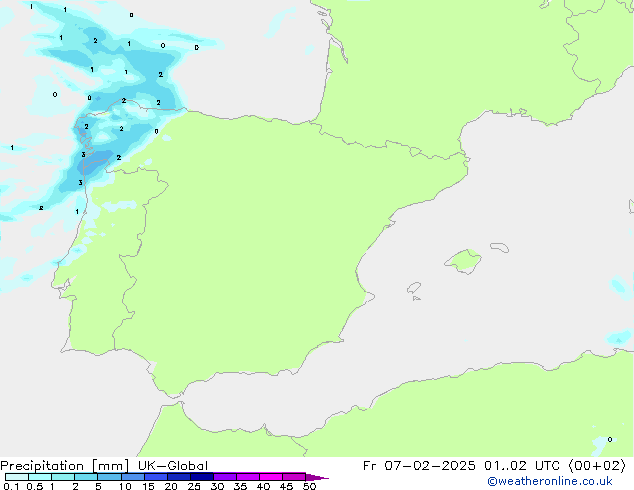Click the "25" legend scale label
The image size is (634, 490).
click(194, 486)
